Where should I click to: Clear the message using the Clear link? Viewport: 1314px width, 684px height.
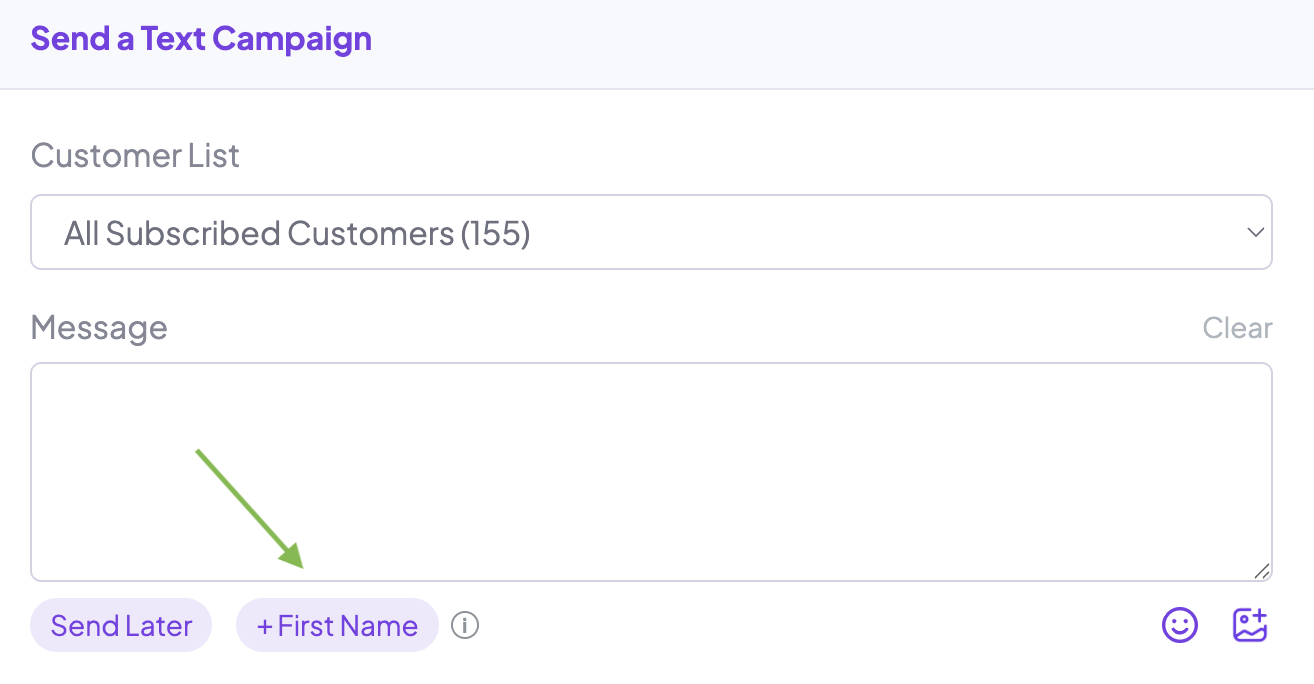coord(1237,328)
